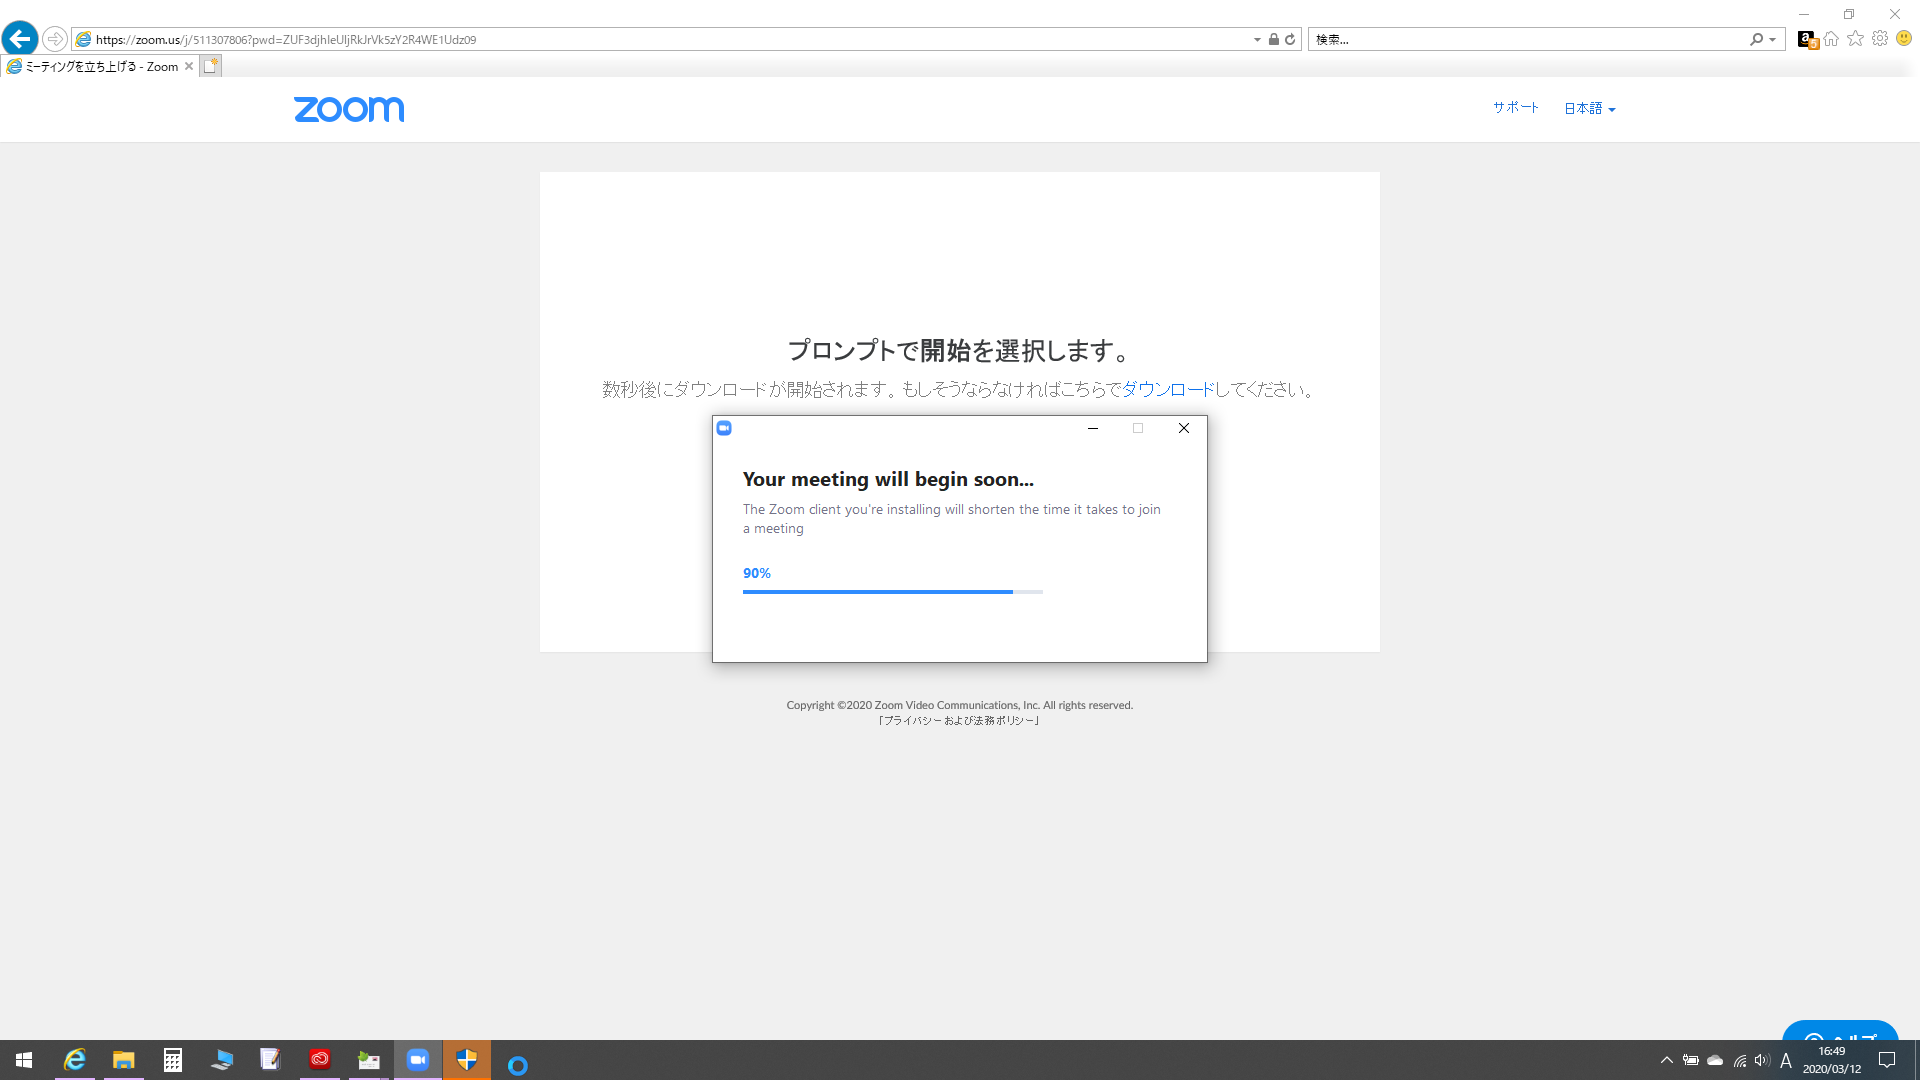Click the browser Forward arrow button

(55, 39)
